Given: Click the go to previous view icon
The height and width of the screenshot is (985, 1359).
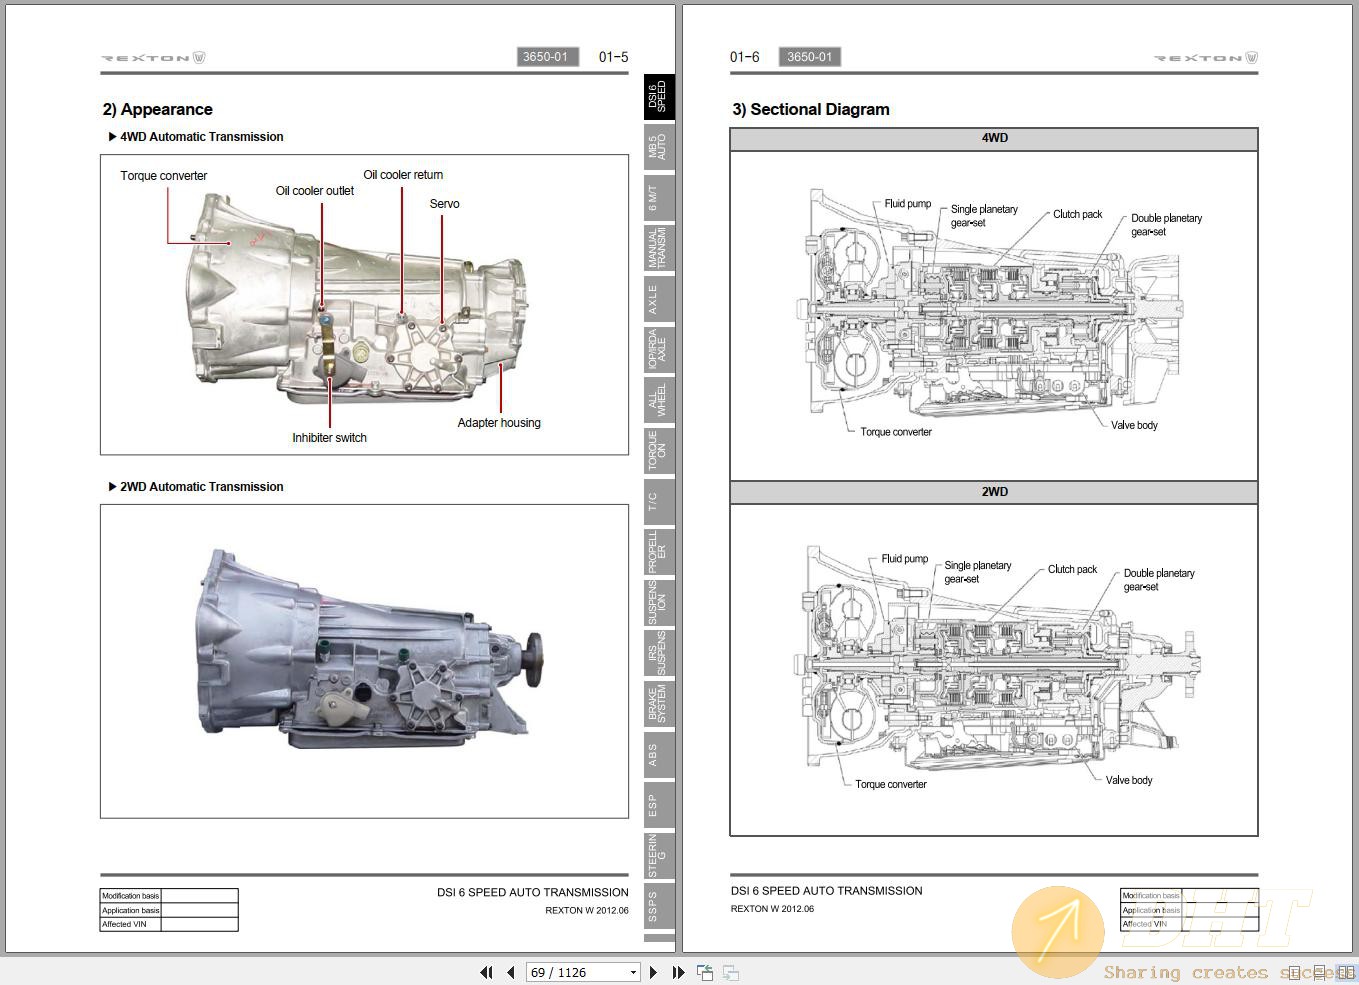Looking at the screenshot, I should tap(705, 972).
